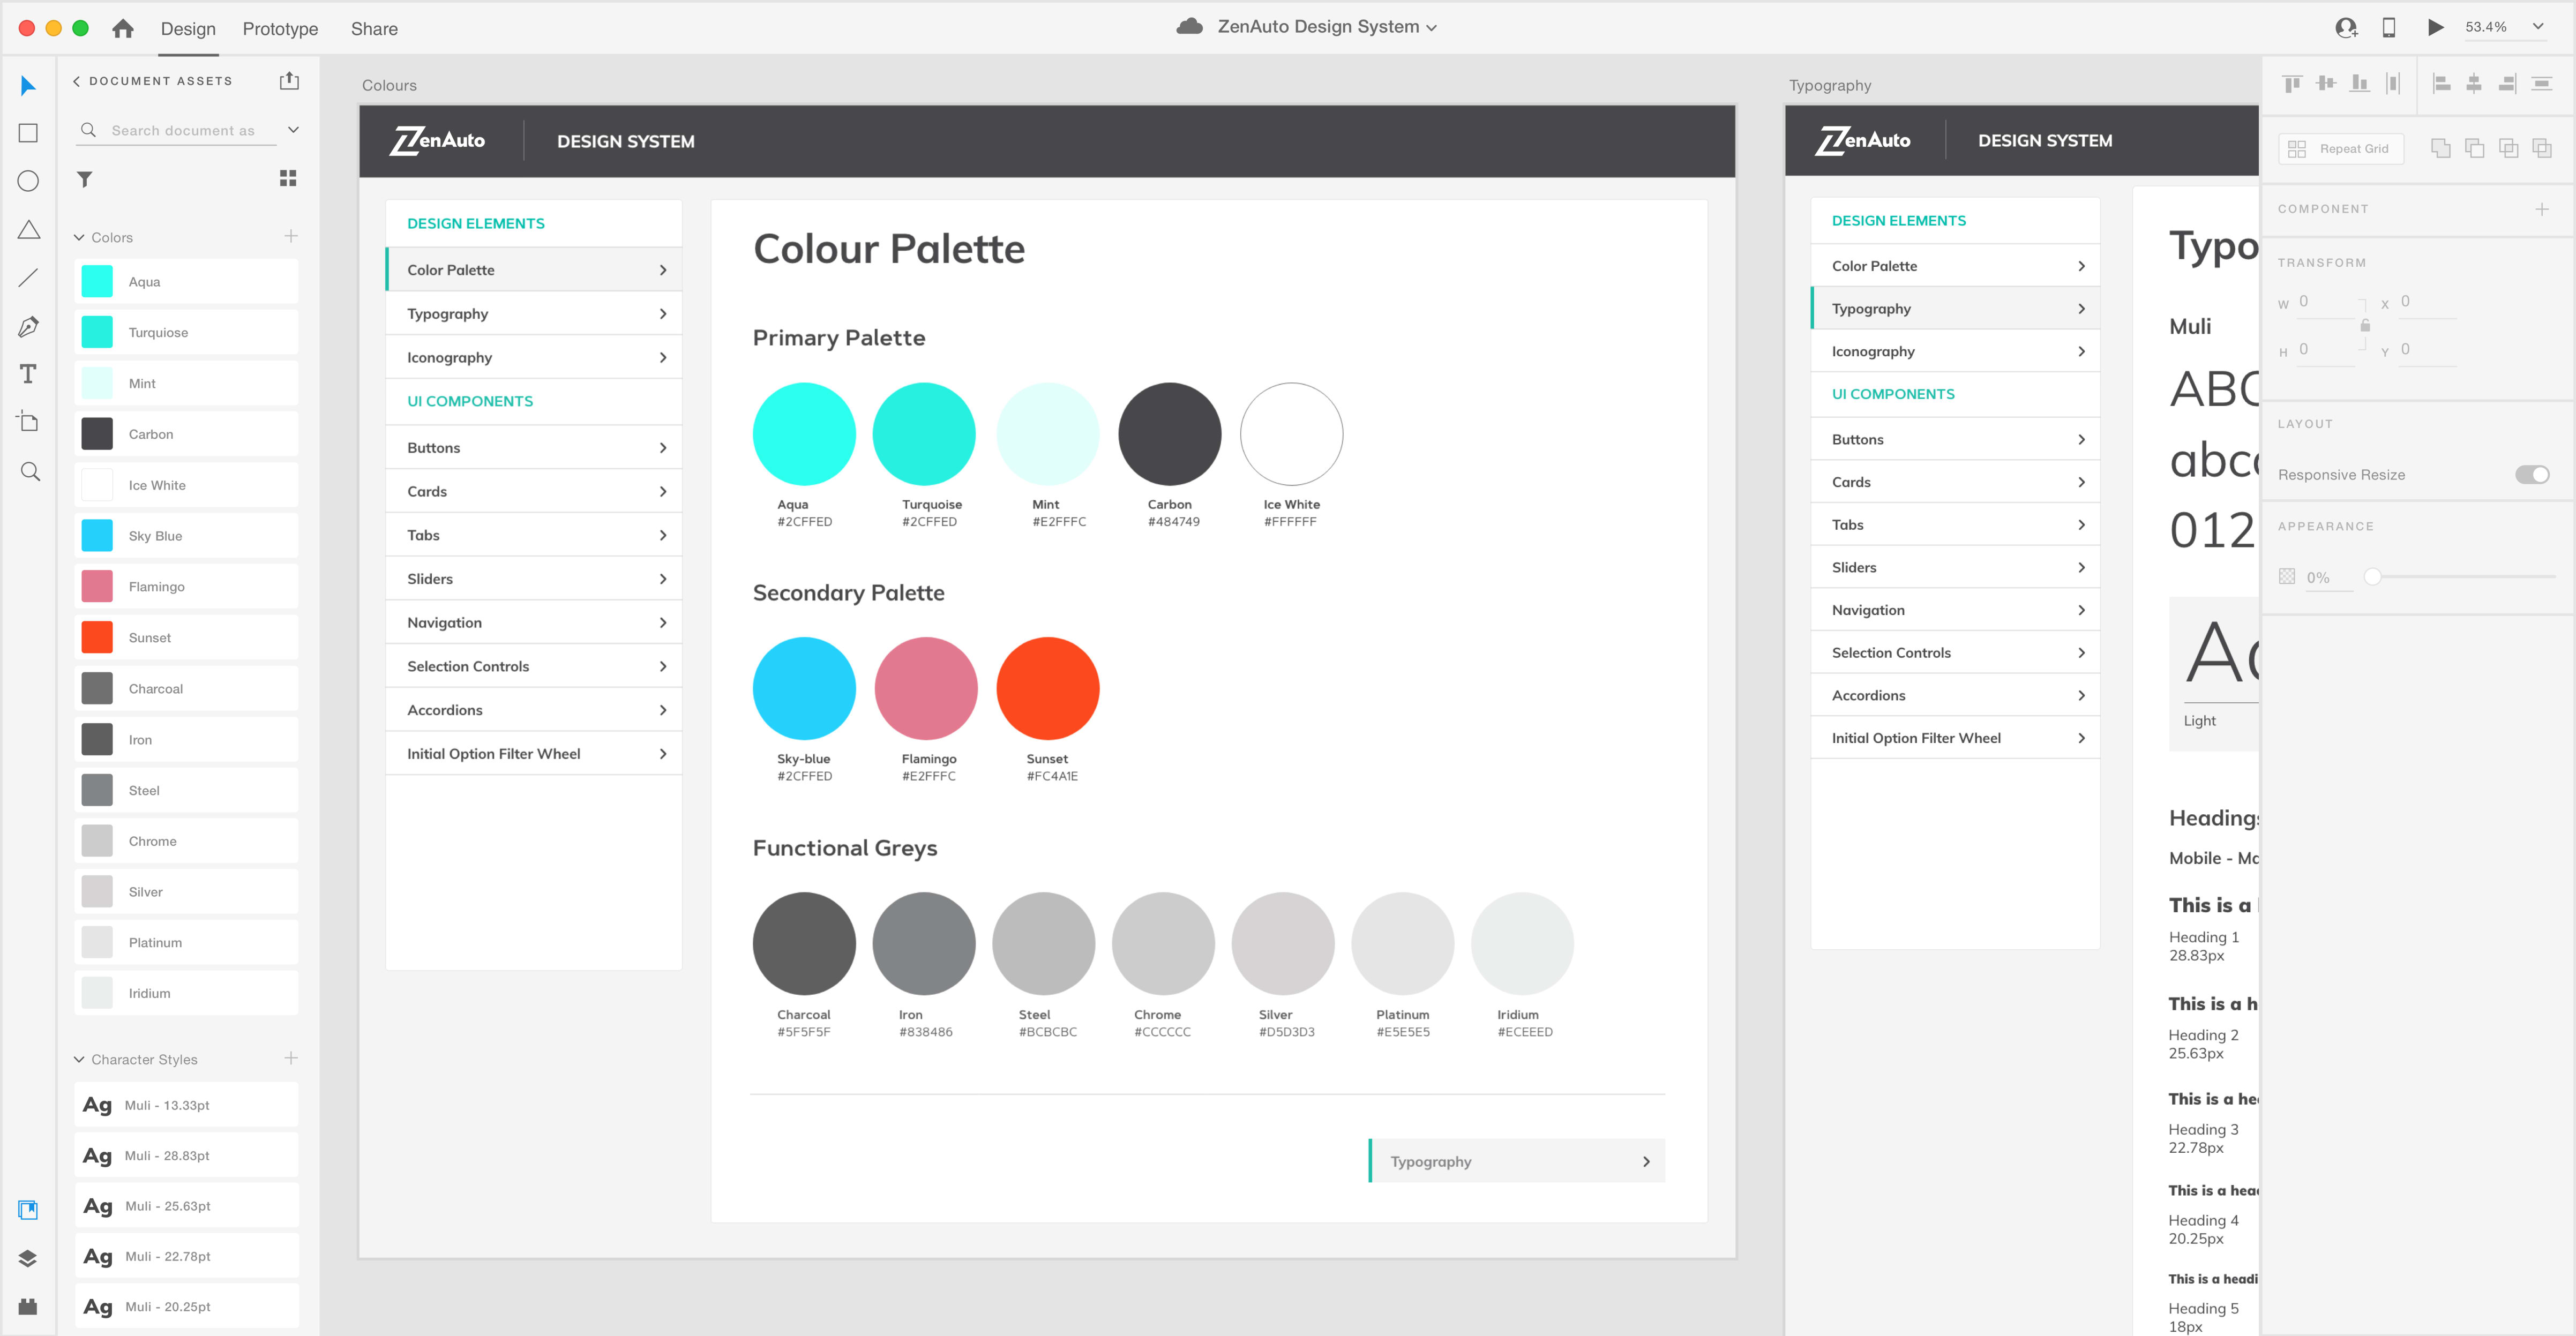Toggle the width-height aspect ratio lock
Screen dimensions: 2576x1336
tap(2365, 325)
